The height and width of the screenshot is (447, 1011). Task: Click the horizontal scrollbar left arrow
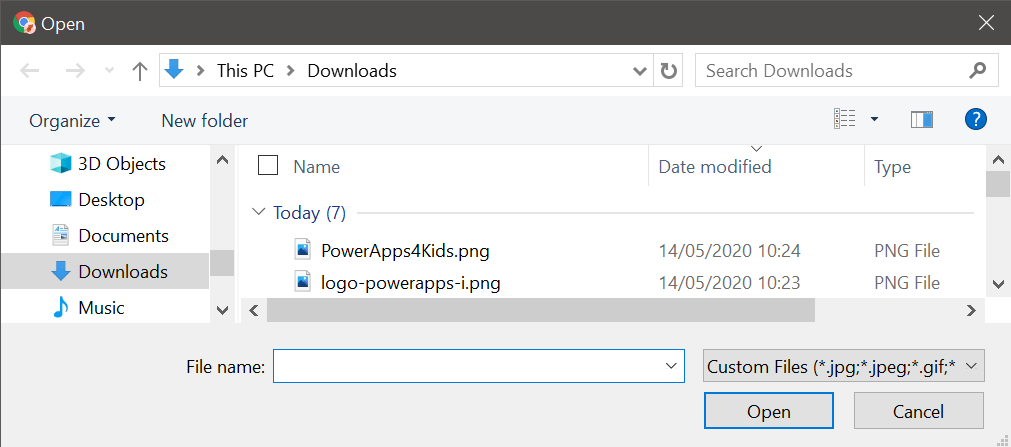coord(254,311)
